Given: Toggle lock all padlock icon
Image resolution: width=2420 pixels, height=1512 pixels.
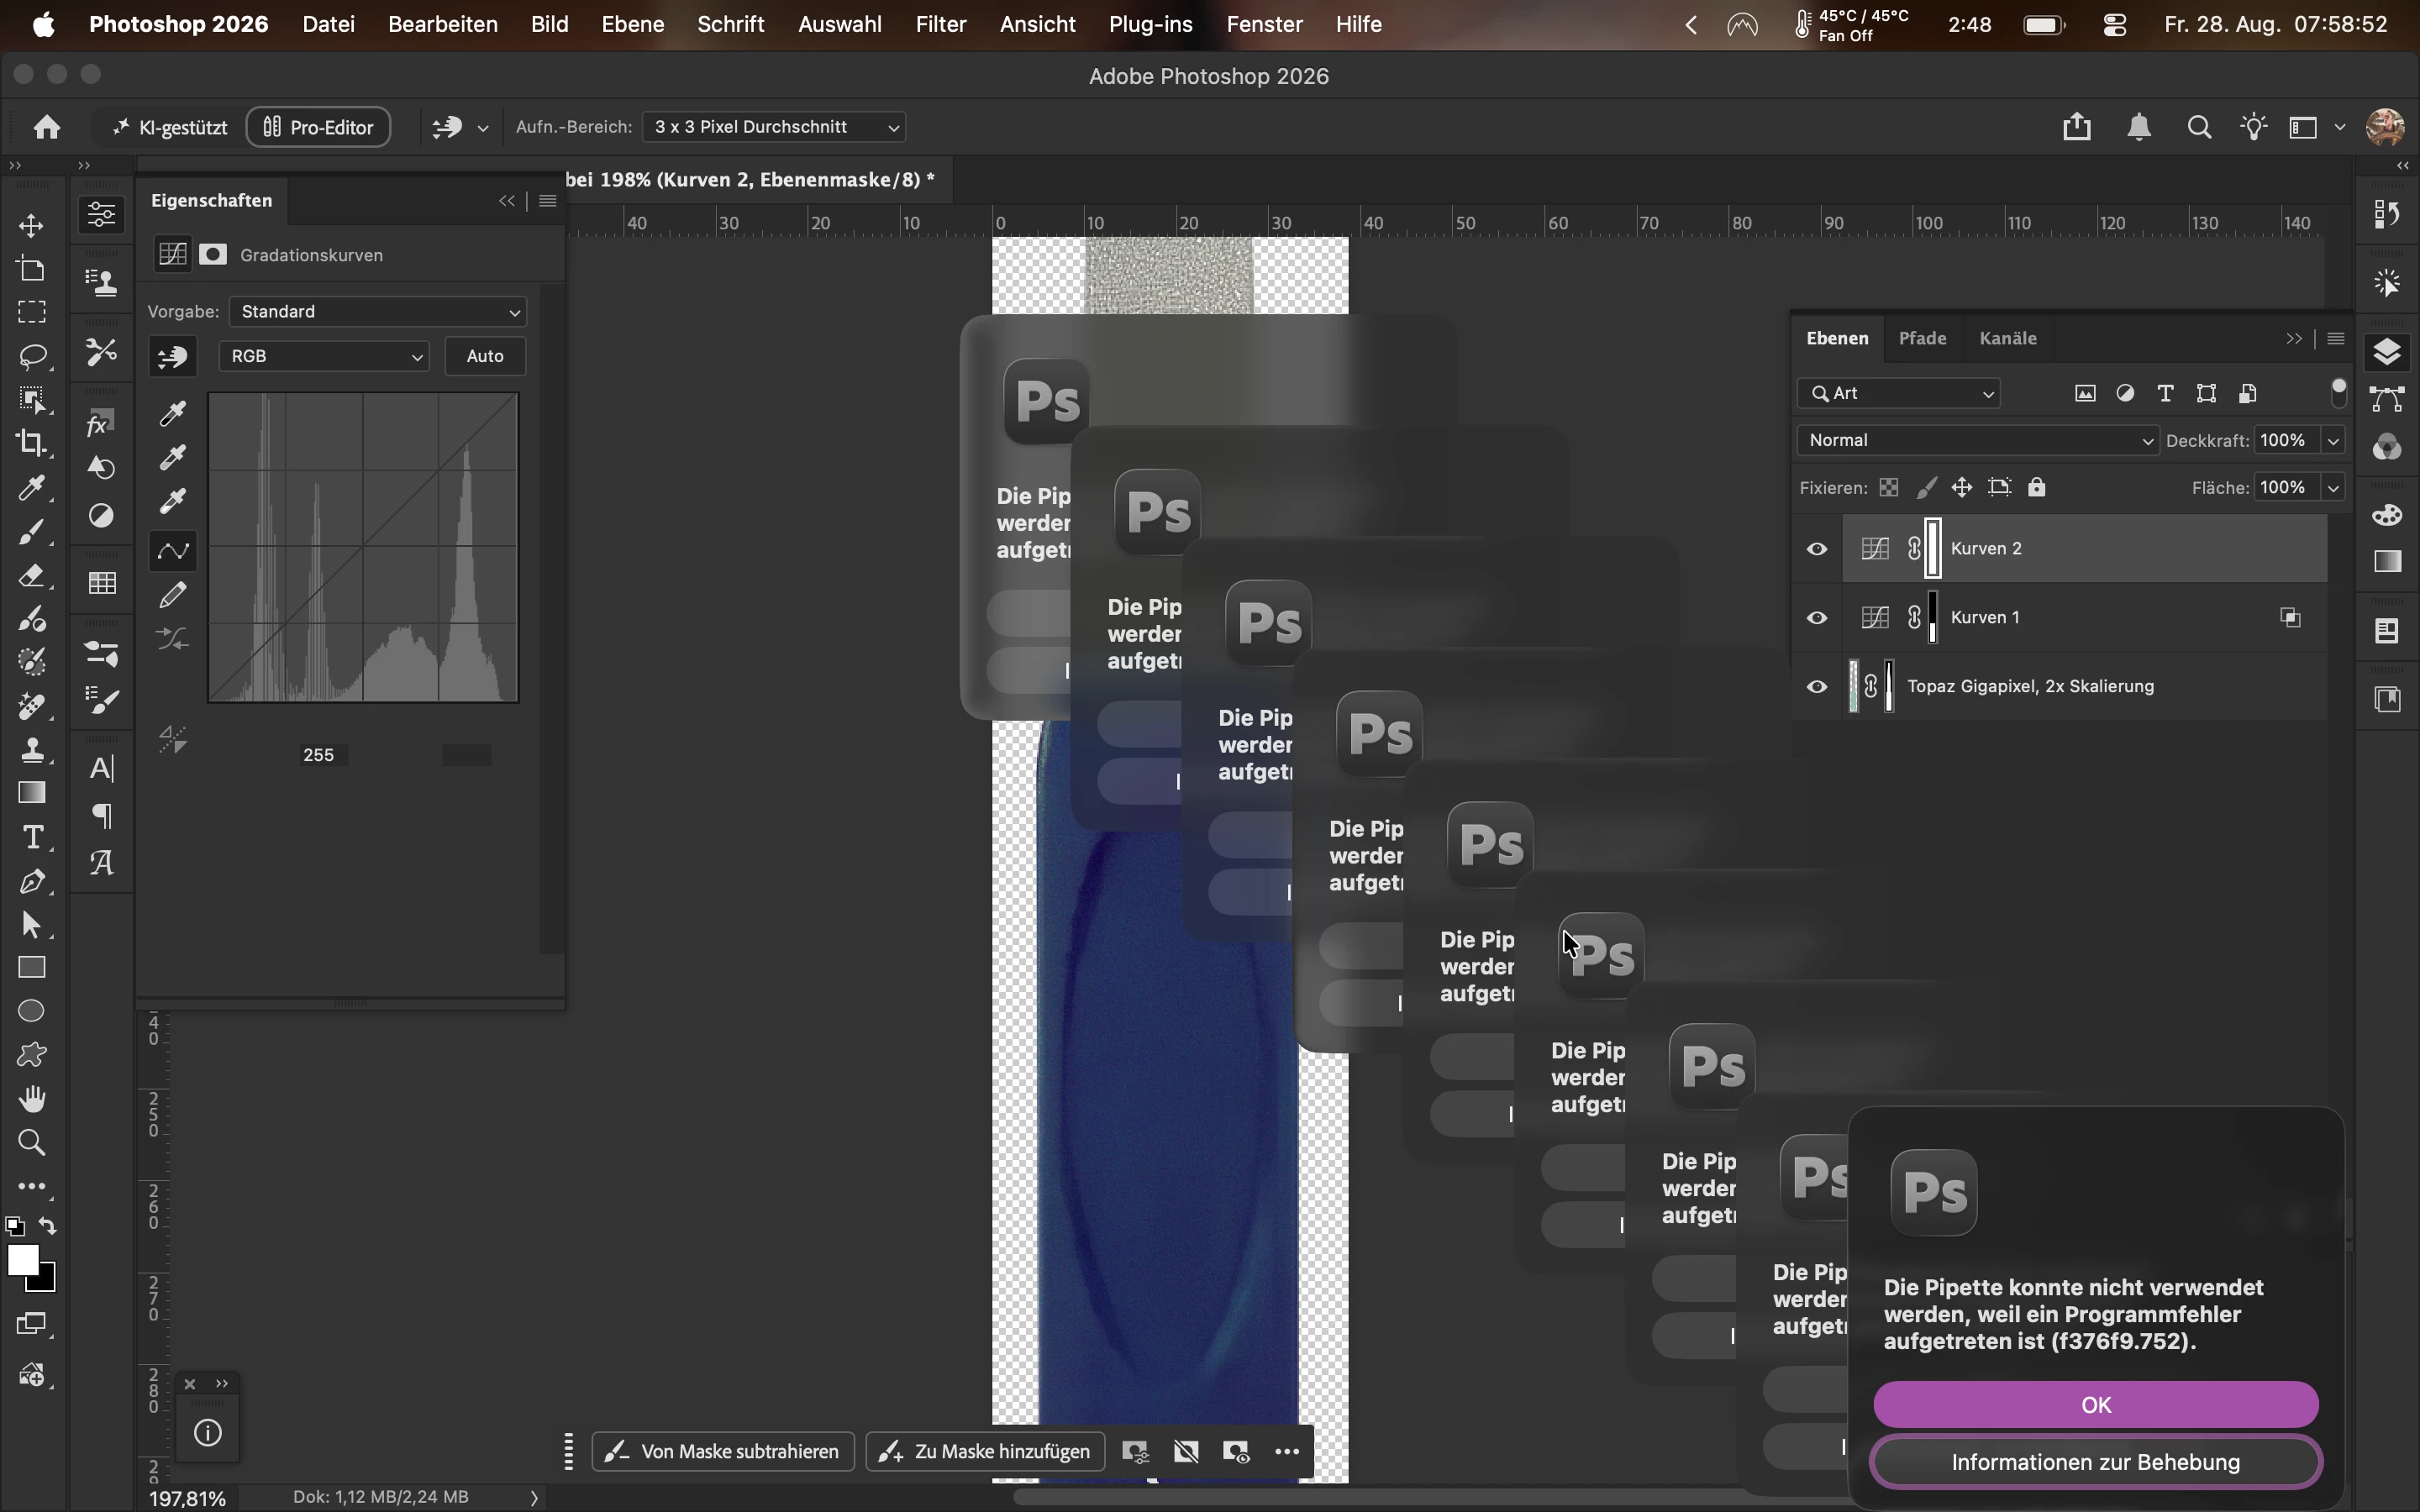Looking at the screenshot, I should click(2037, 488).
